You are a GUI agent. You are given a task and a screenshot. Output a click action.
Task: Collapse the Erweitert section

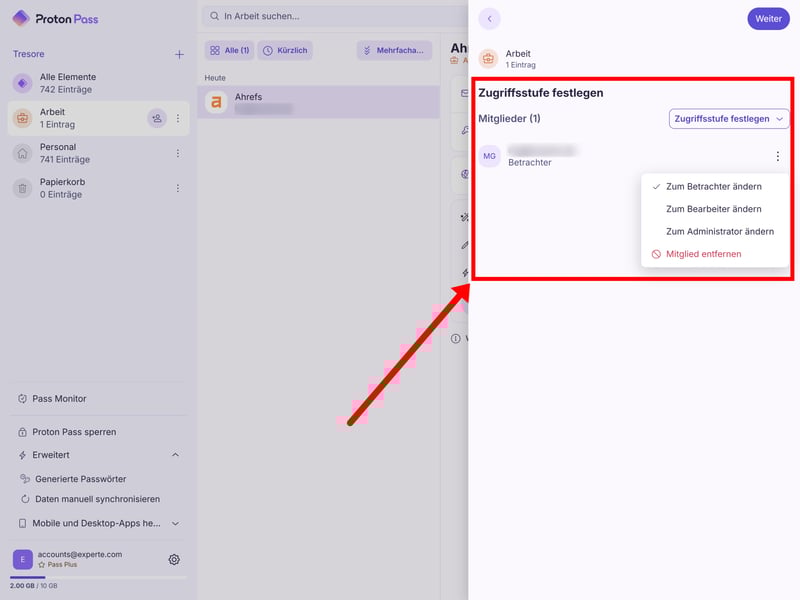[175, 455]
